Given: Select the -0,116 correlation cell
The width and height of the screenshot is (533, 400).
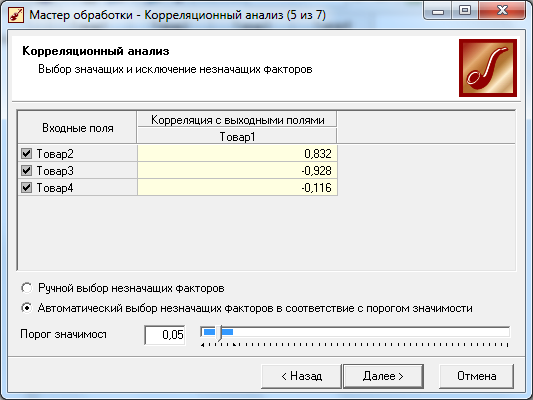Looking at the screenshot, I should point(237,188).
